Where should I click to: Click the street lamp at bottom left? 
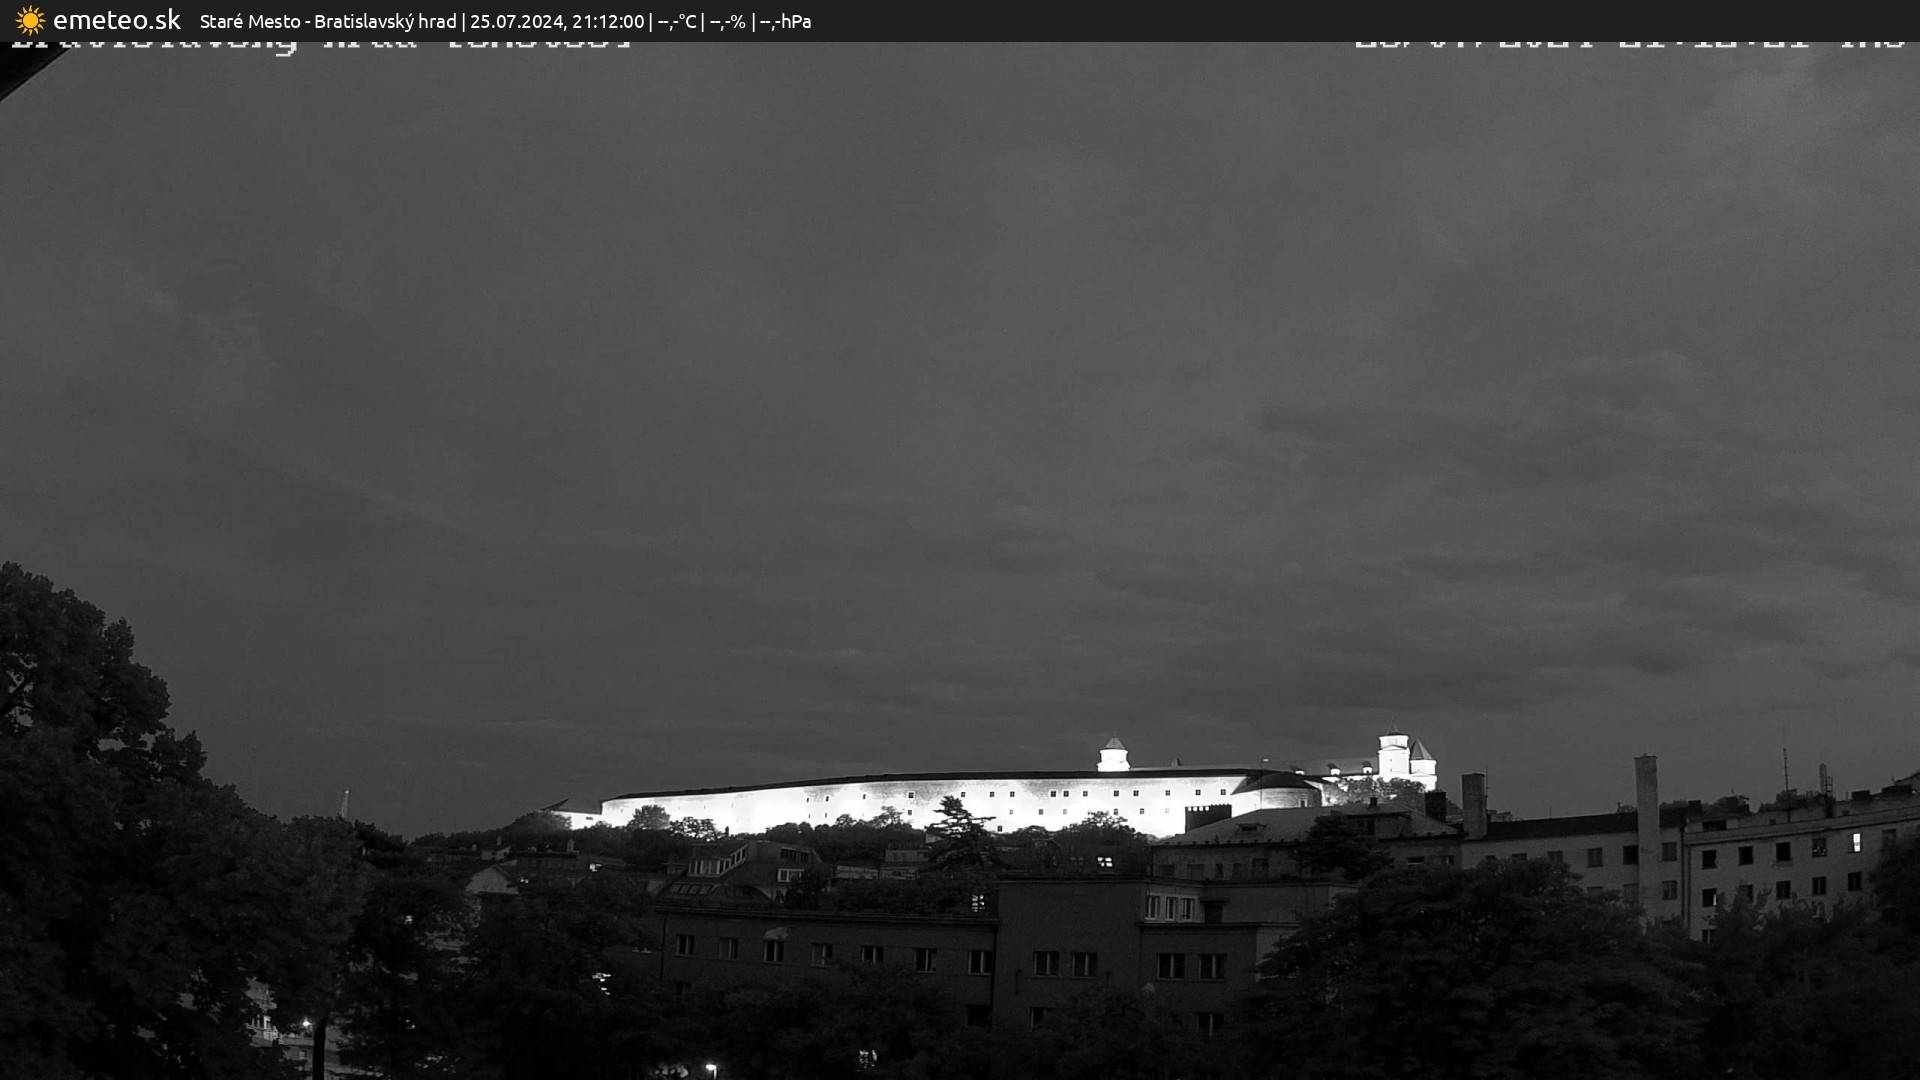[x=307, y=1025]
